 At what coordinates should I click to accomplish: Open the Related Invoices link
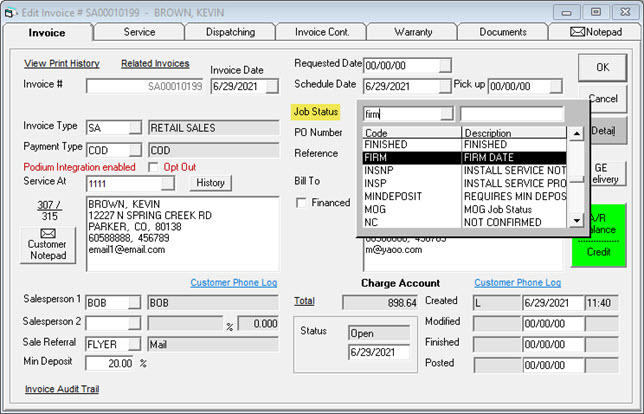pos(155,63)
